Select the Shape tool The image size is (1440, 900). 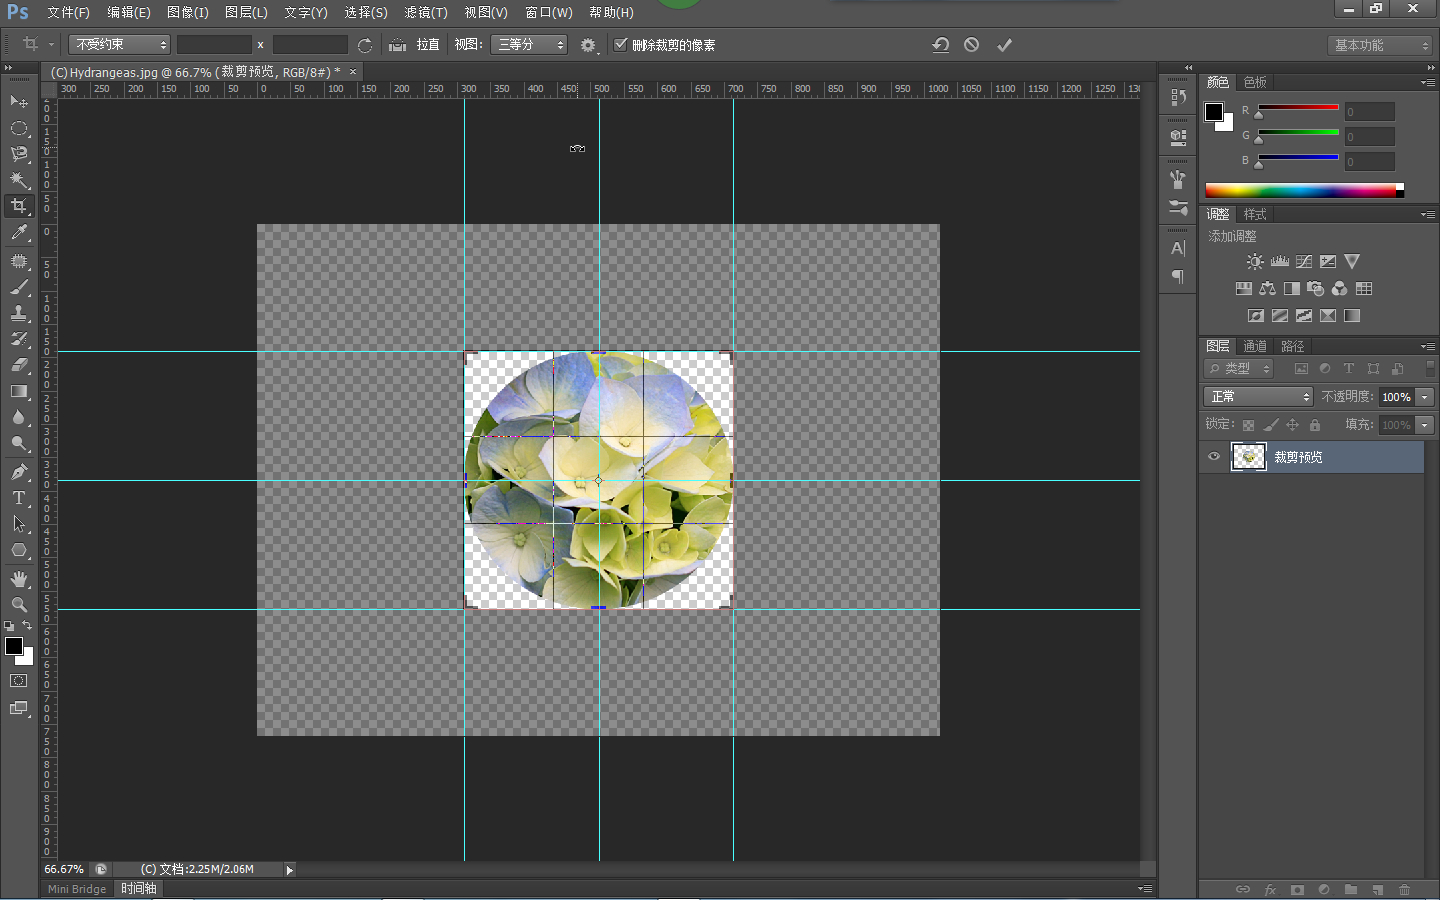tap(18, 550)
